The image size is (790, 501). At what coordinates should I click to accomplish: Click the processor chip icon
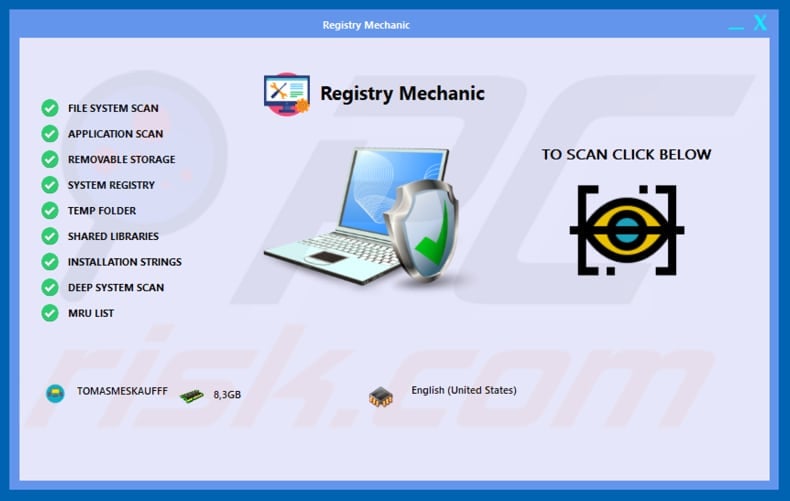point(381,397)
